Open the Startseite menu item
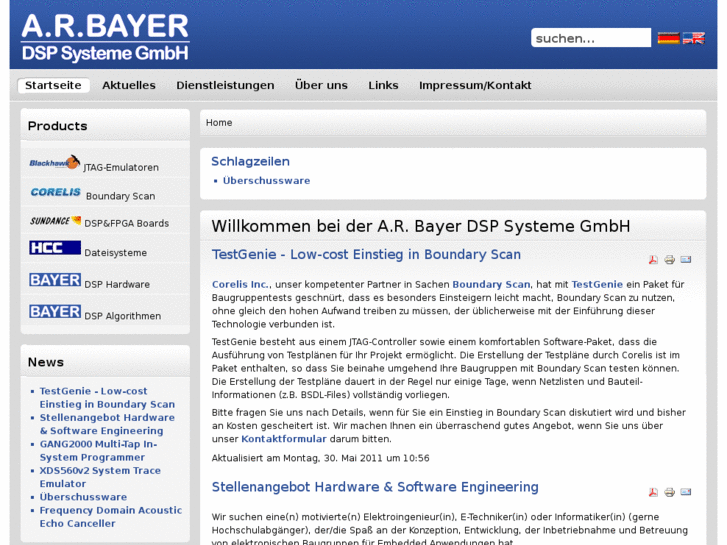 pos(53,85)
